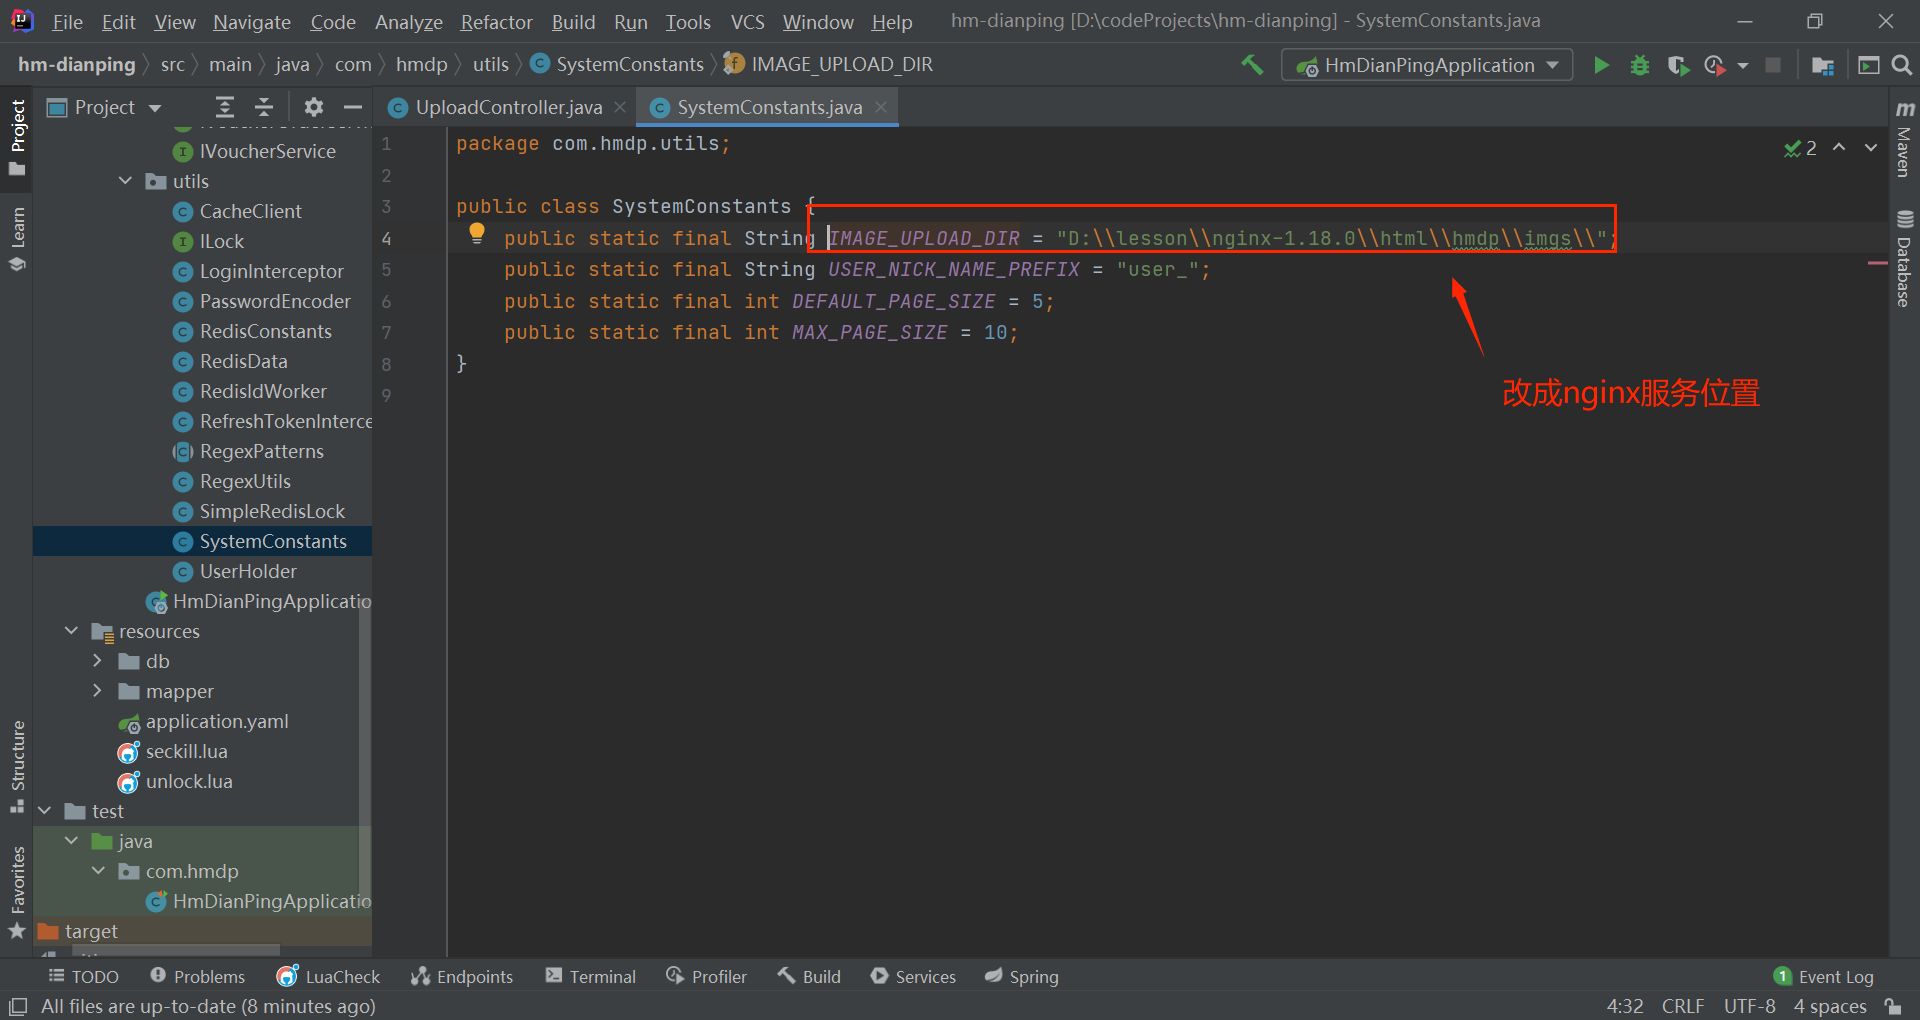Jump to previous highlighted problem arrow
The image size is (1921, 1020).
point(1839,148)
